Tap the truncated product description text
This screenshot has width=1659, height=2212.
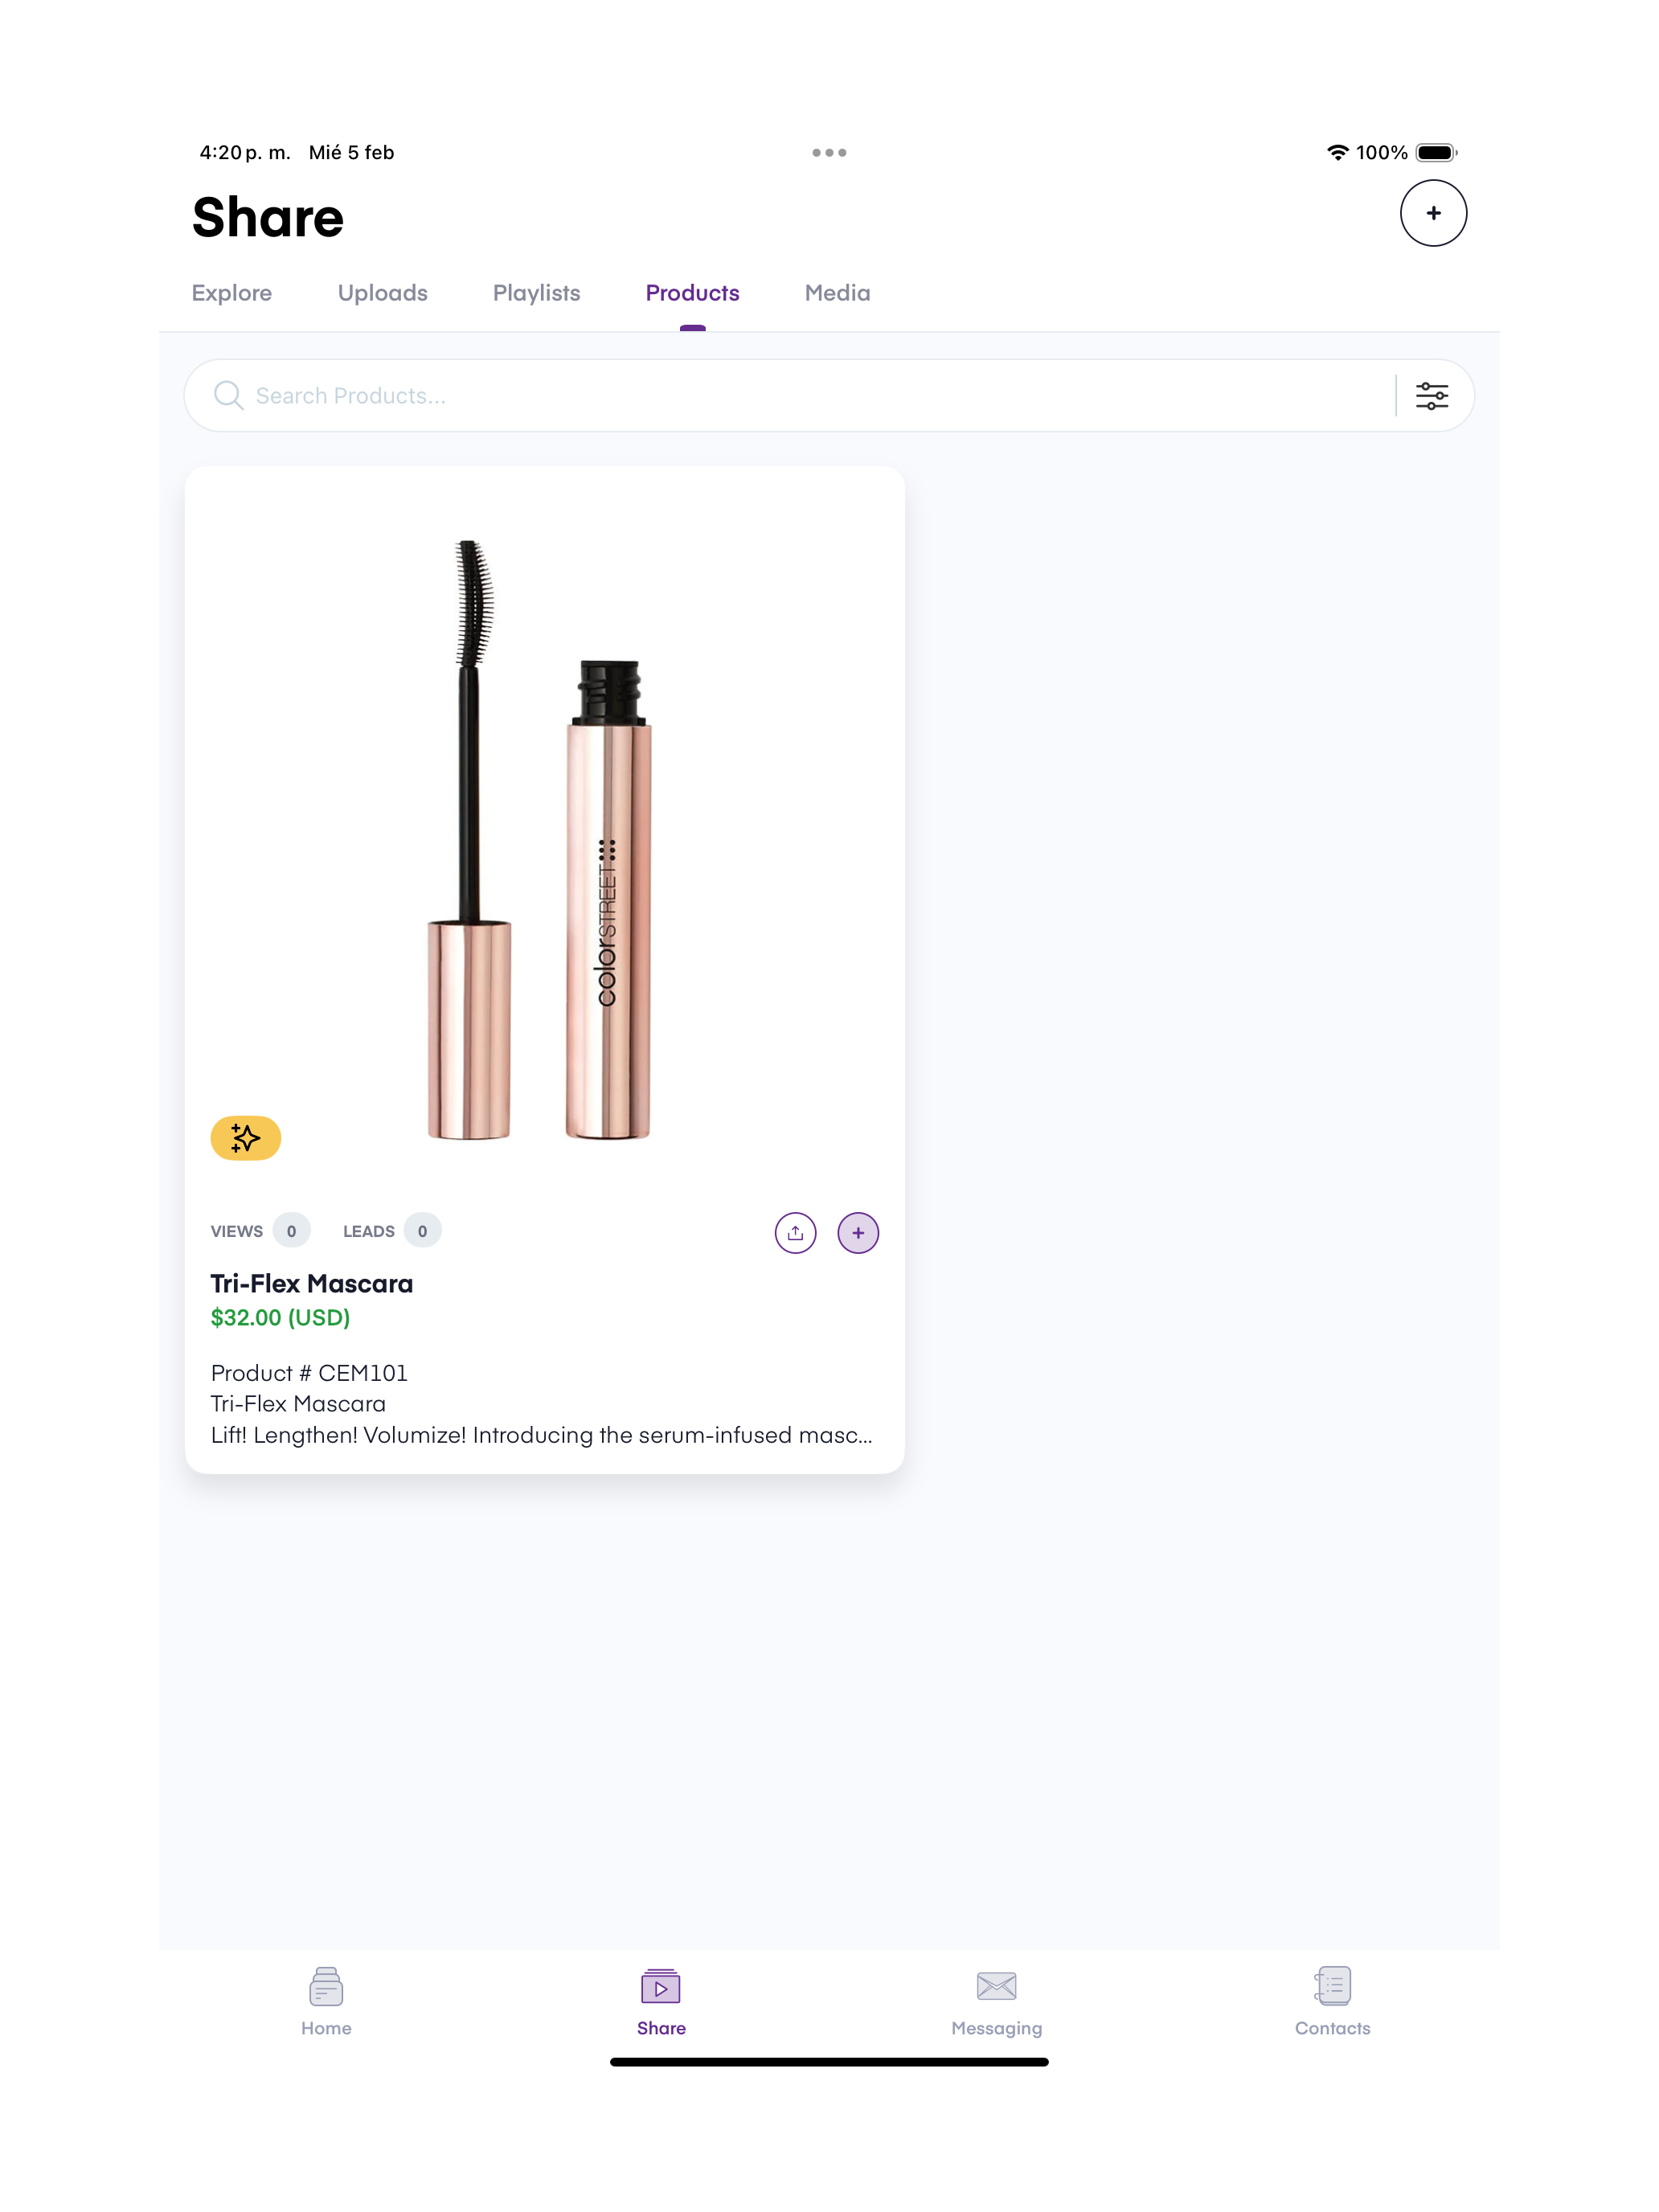[x=541, y=1435]
